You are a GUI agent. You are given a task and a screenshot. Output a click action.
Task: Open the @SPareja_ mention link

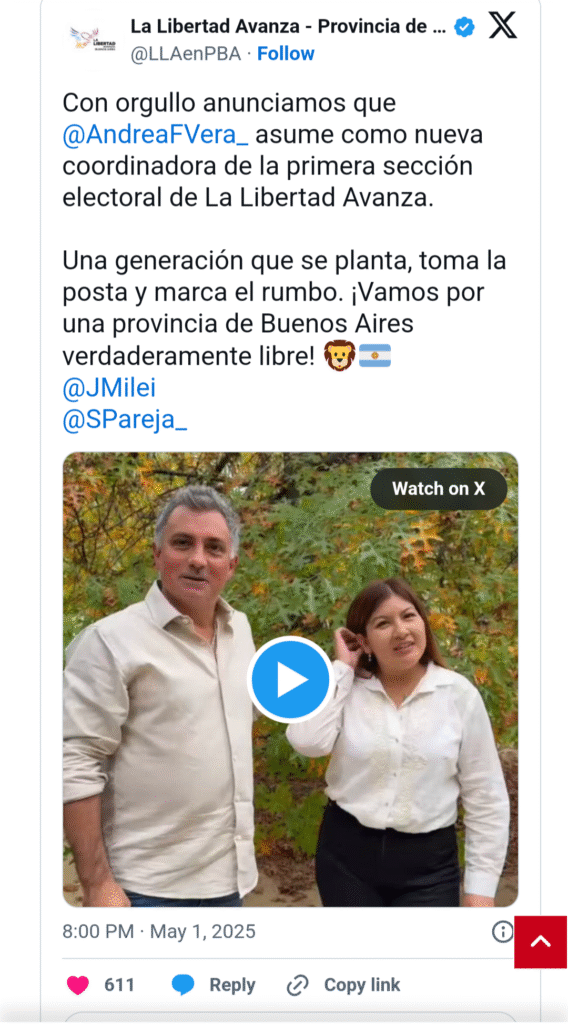[125, 421]
